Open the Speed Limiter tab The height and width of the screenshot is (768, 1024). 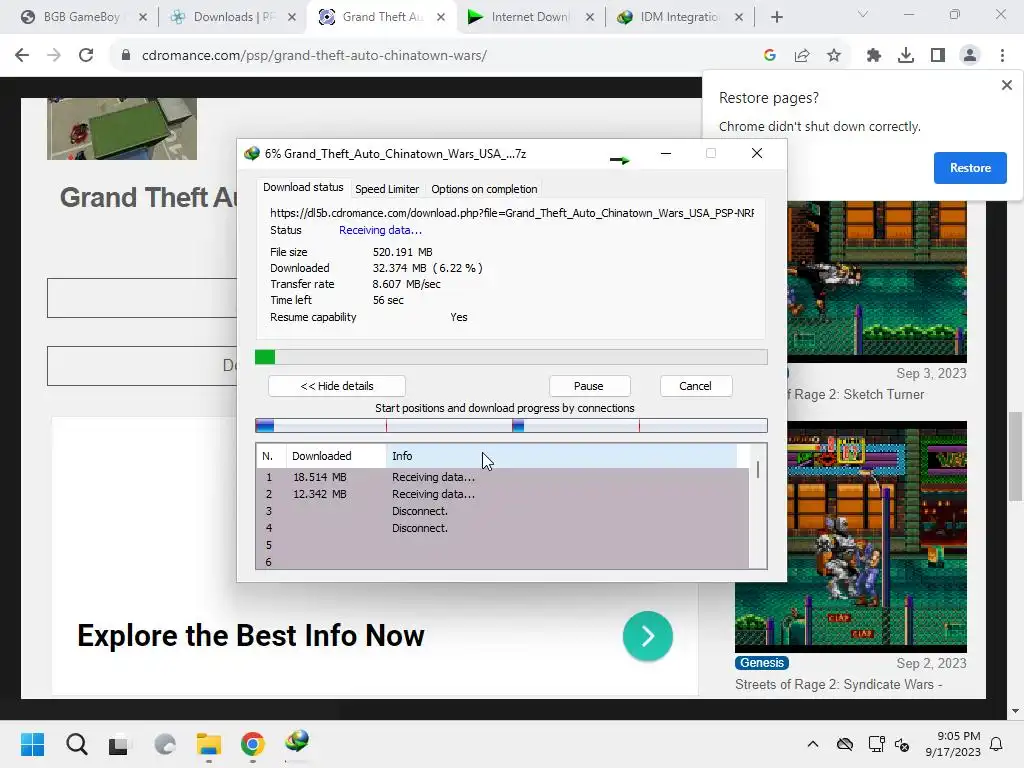(387, 189)
